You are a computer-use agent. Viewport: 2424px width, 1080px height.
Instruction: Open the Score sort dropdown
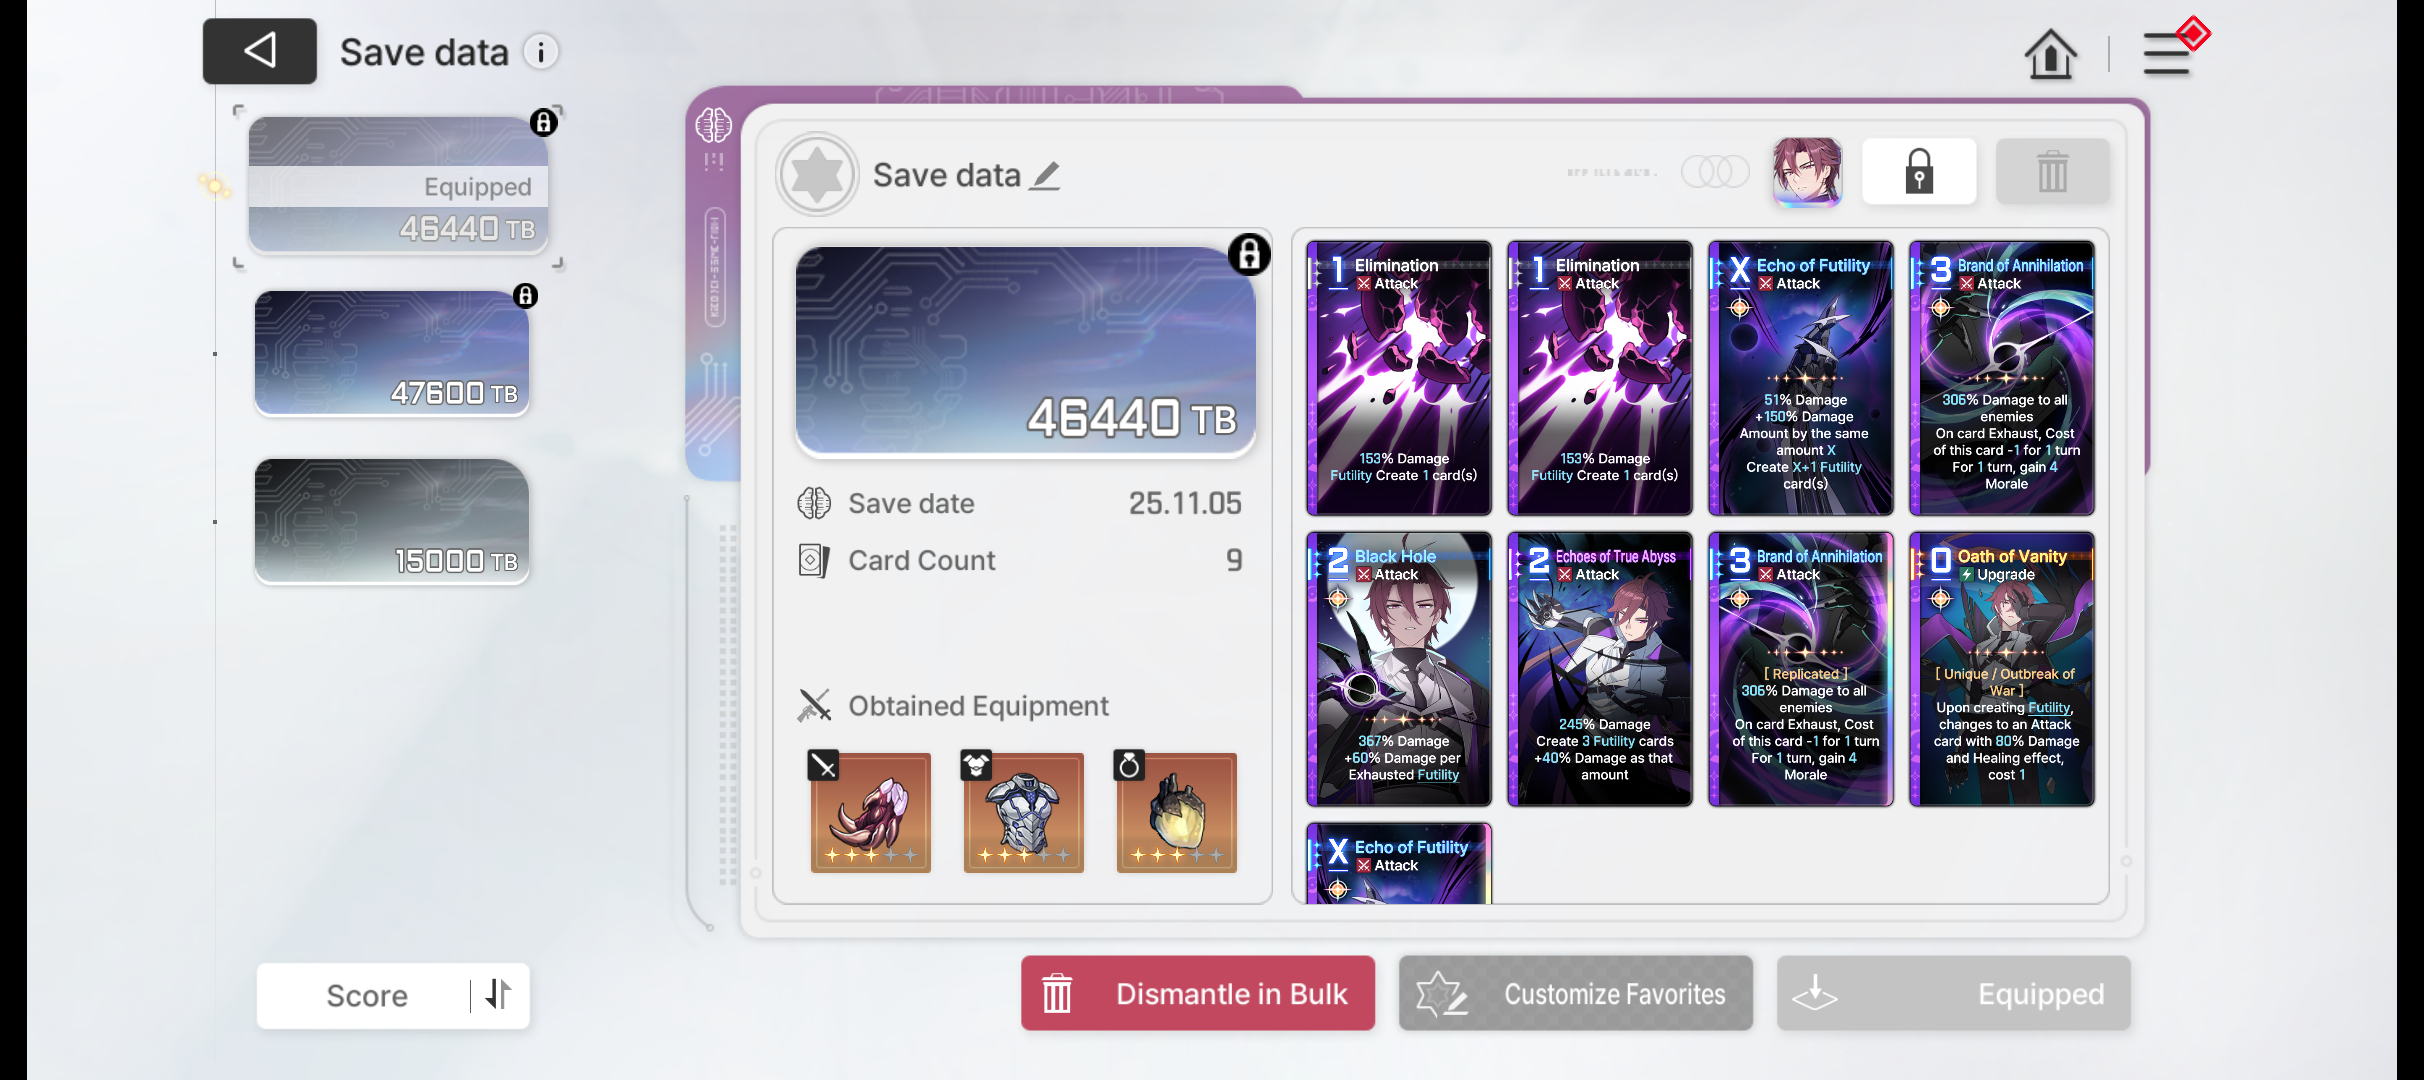(366, 995)
